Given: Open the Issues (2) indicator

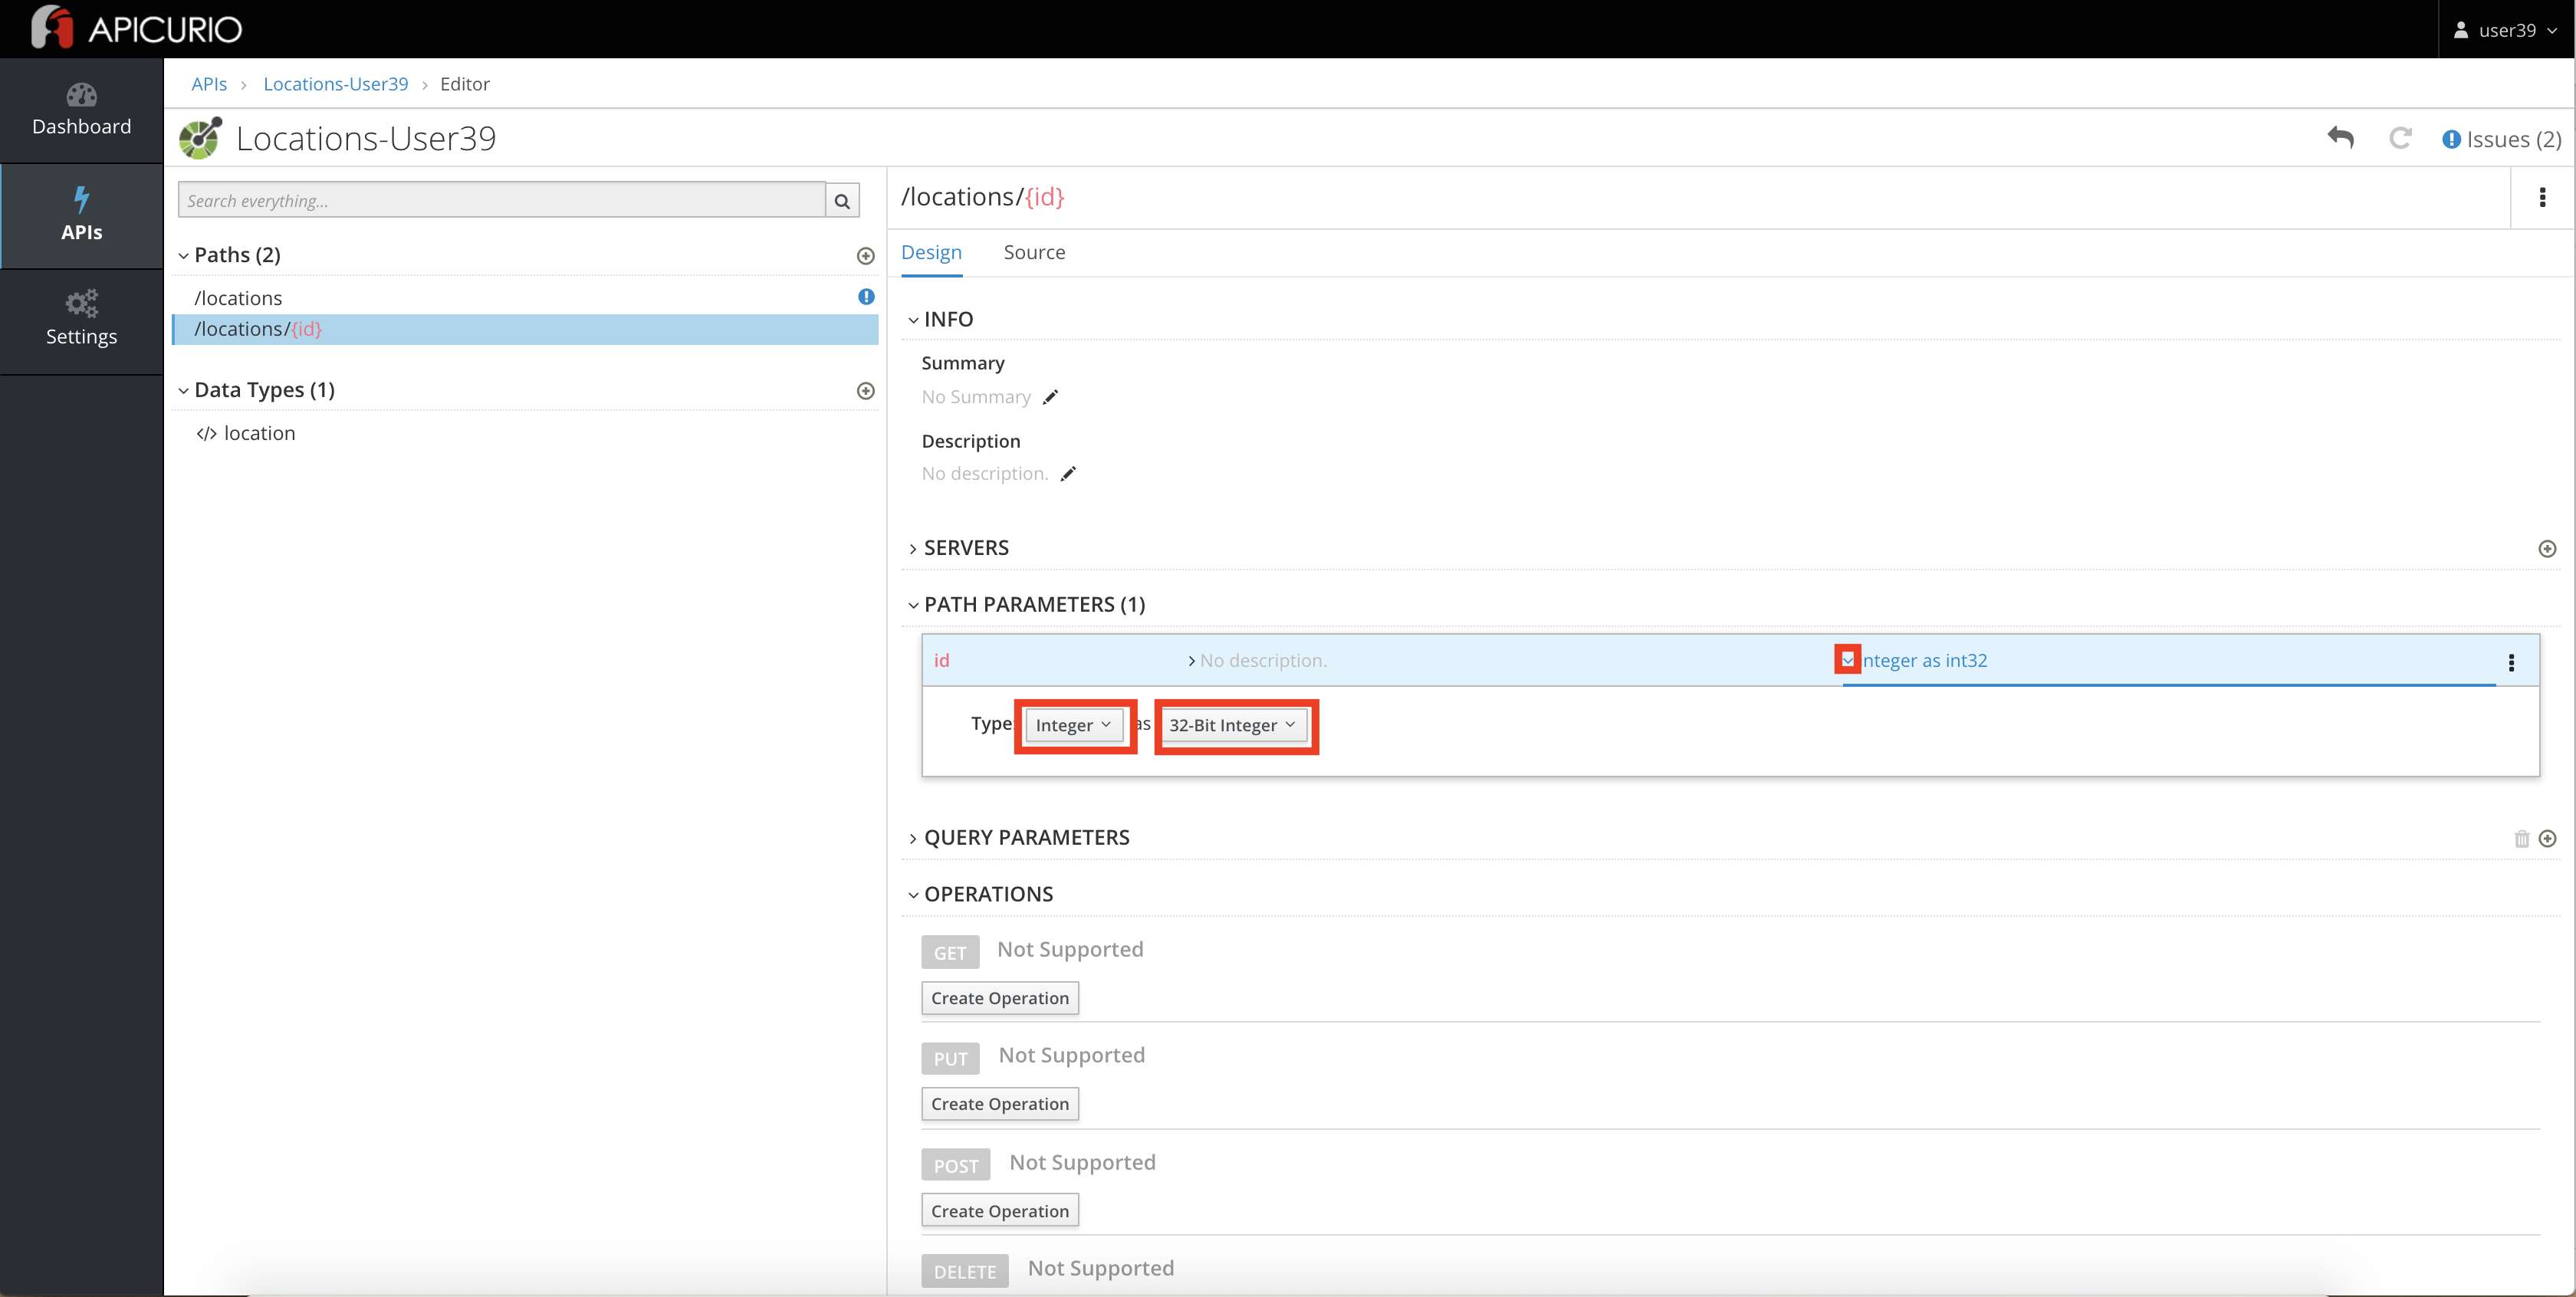Looking at the screenshot, I should coord(2501,139).
